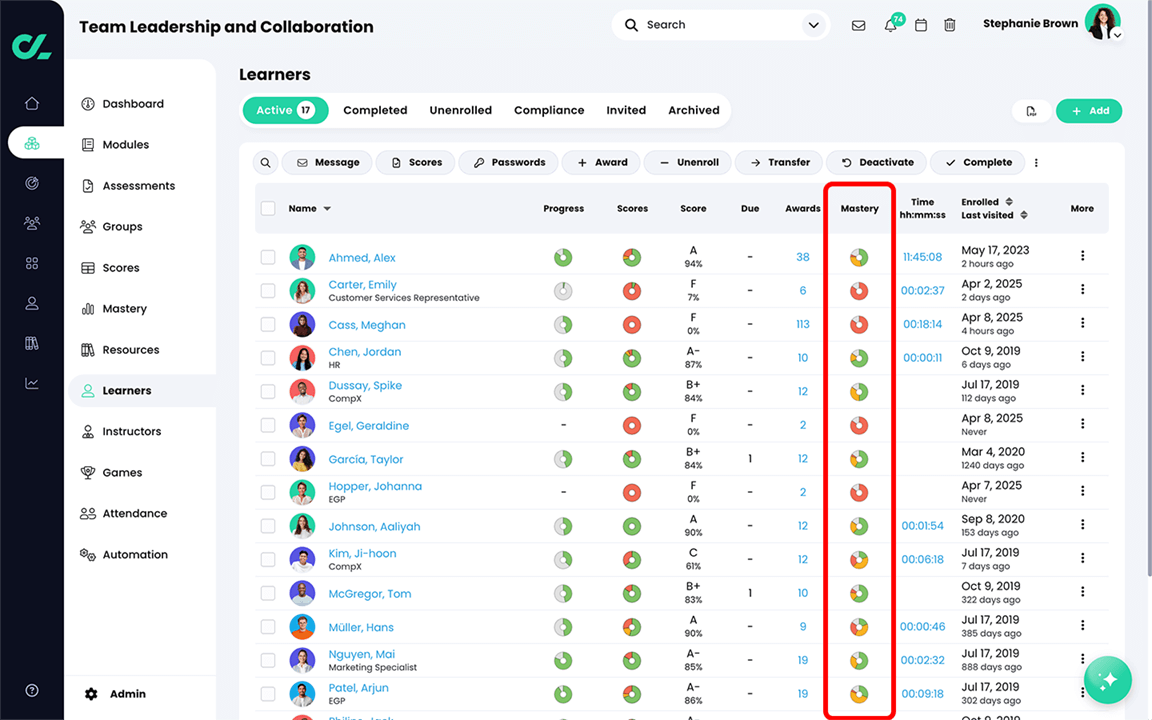Open the calendar icon in the top bar

click(x=921, y=25)
